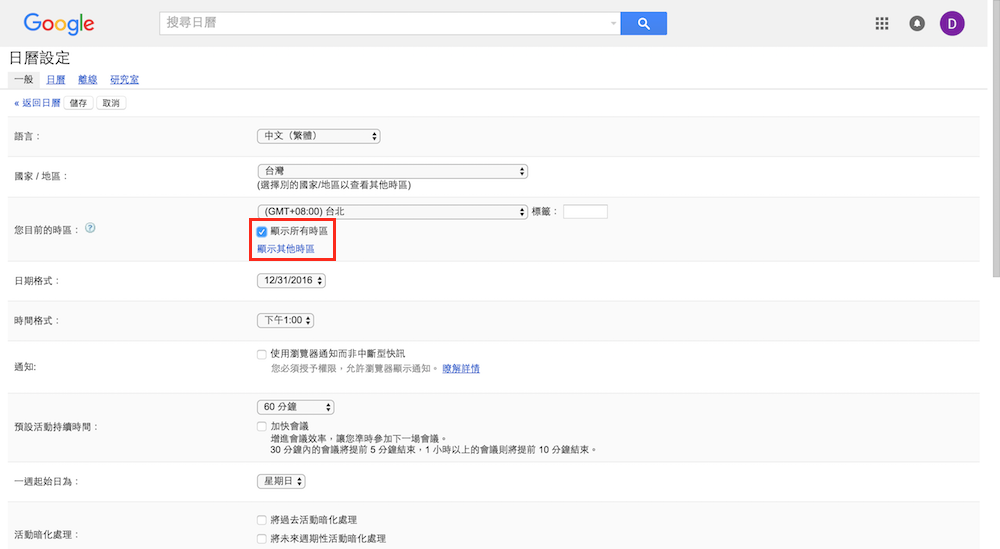
Task: Open the notifications bell
Action: [917, 24]
